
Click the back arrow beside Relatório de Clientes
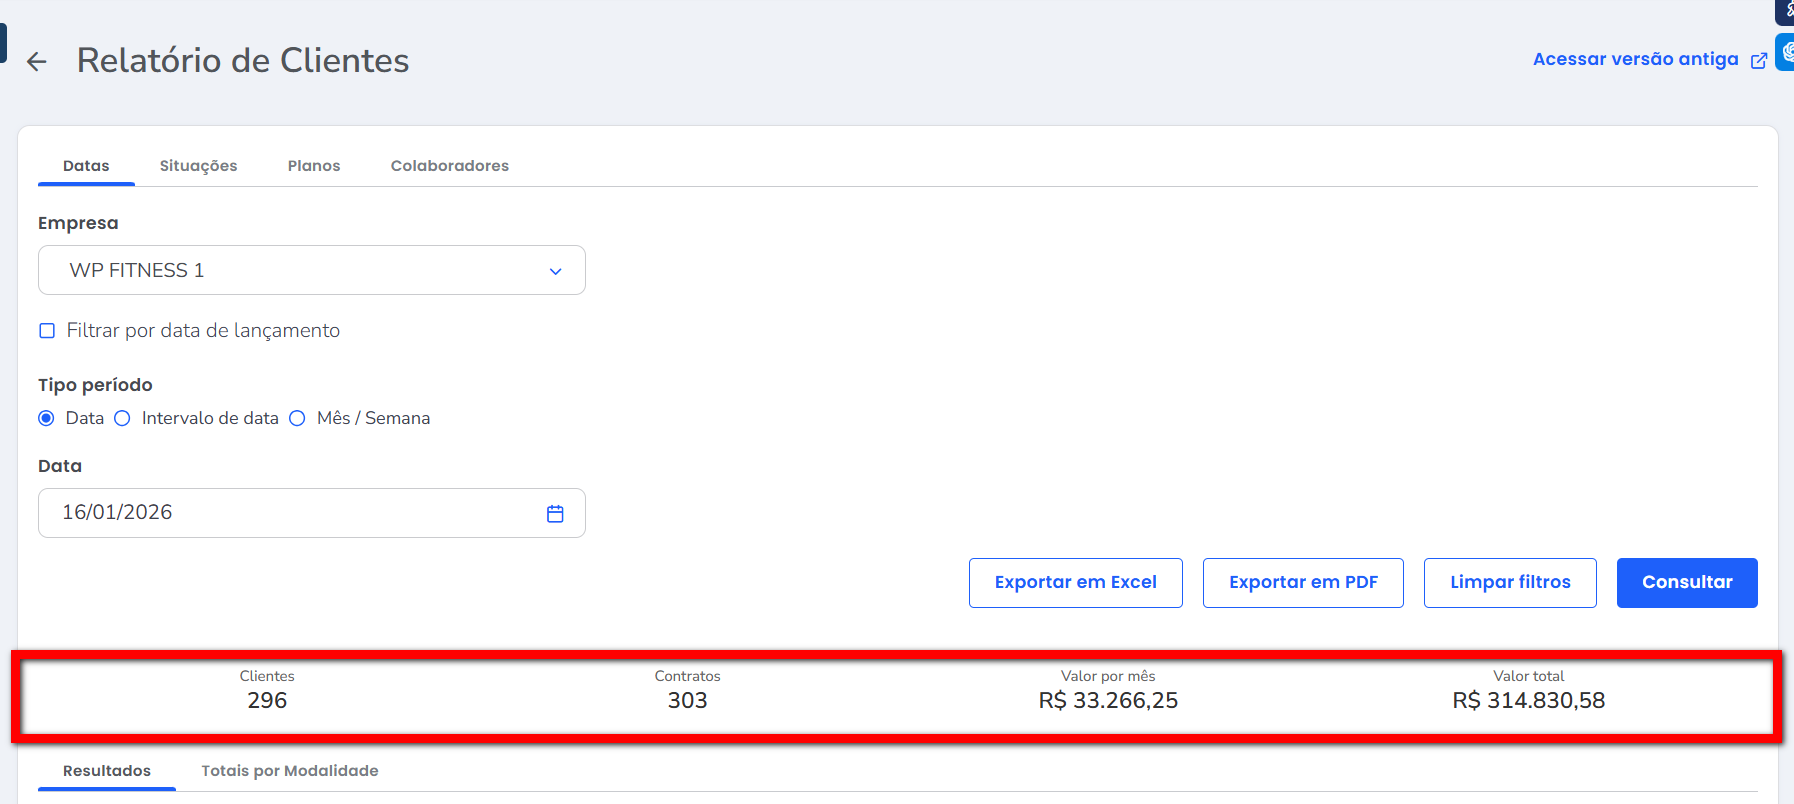(37, 62)
